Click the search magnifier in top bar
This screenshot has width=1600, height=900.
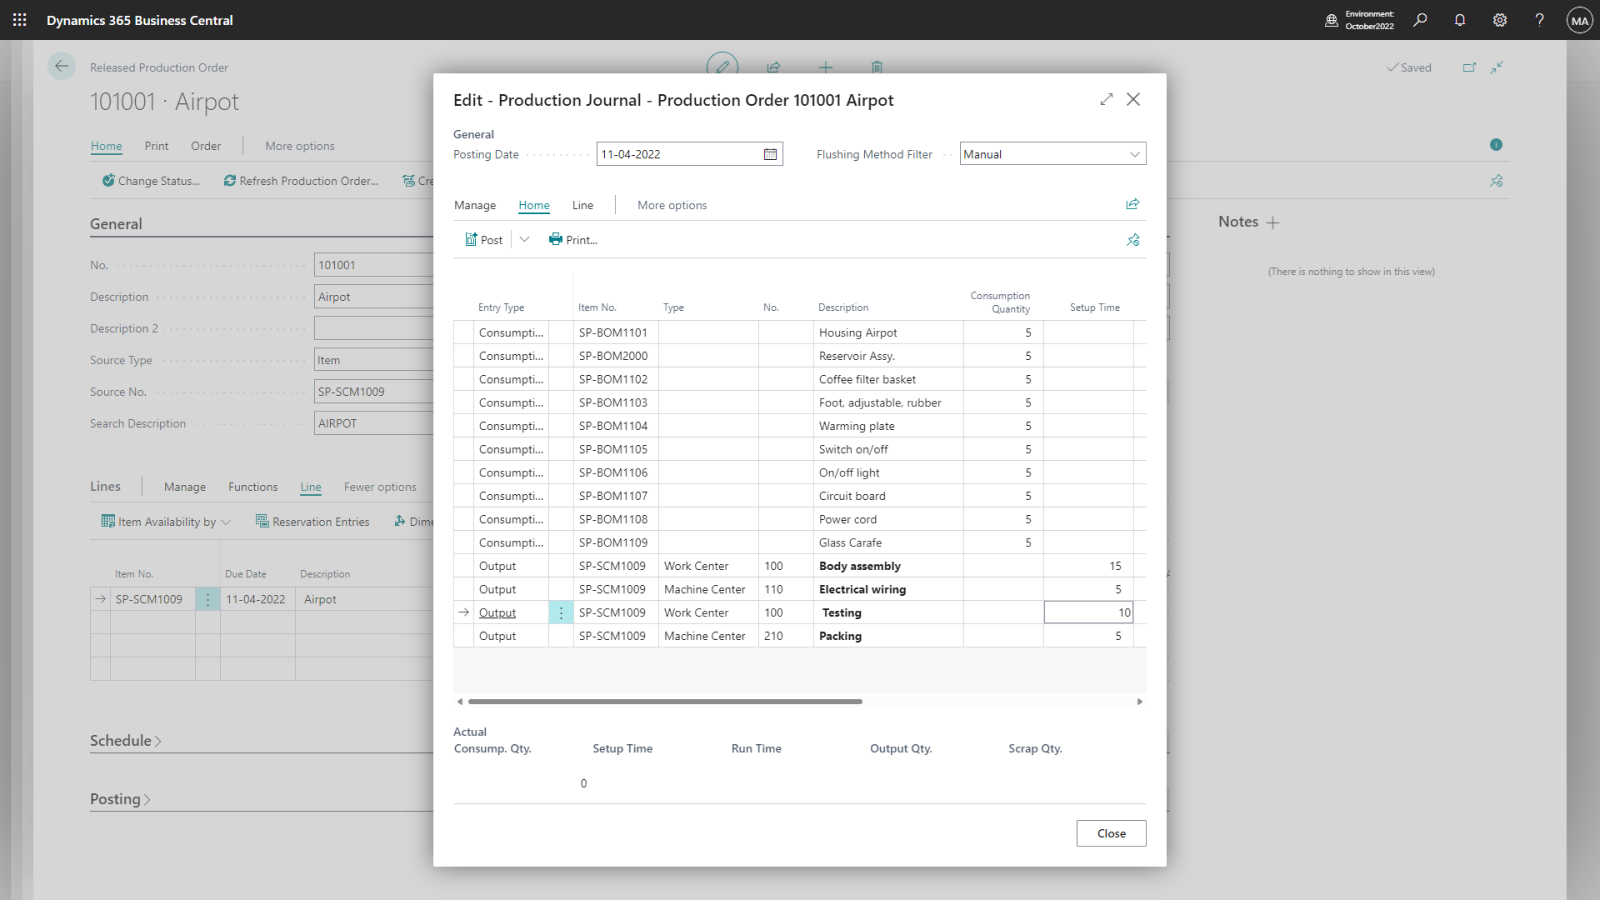(x=1420, y=20)
